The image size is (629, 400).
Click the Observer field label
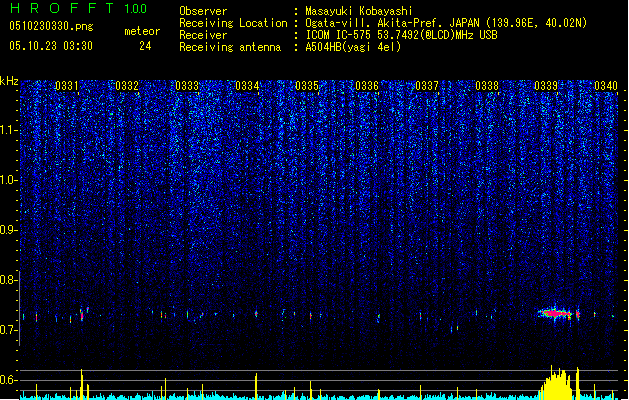[x=203, y=11]
